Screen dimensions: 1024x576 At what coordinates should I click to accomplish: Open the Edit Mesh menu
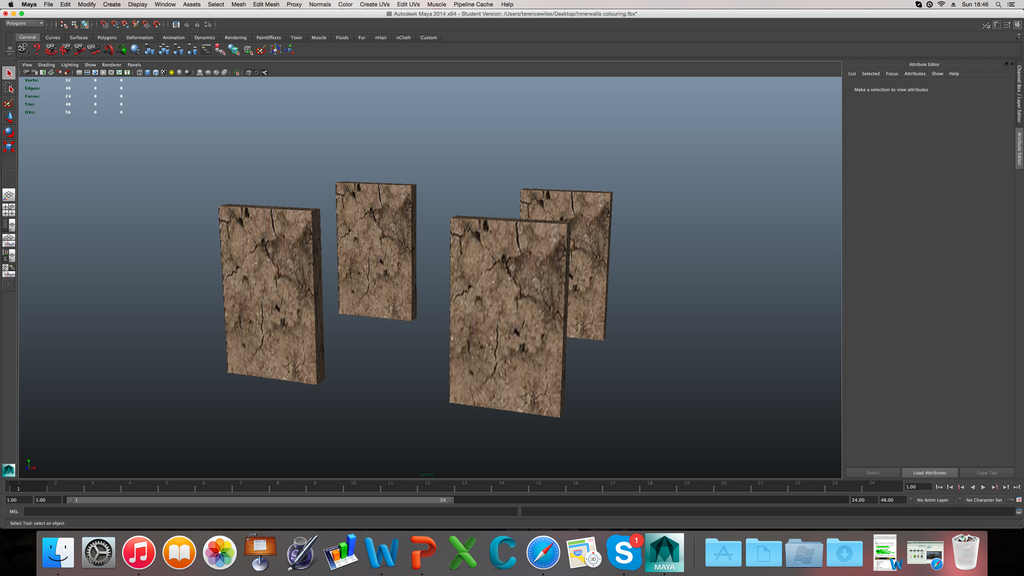266,5
